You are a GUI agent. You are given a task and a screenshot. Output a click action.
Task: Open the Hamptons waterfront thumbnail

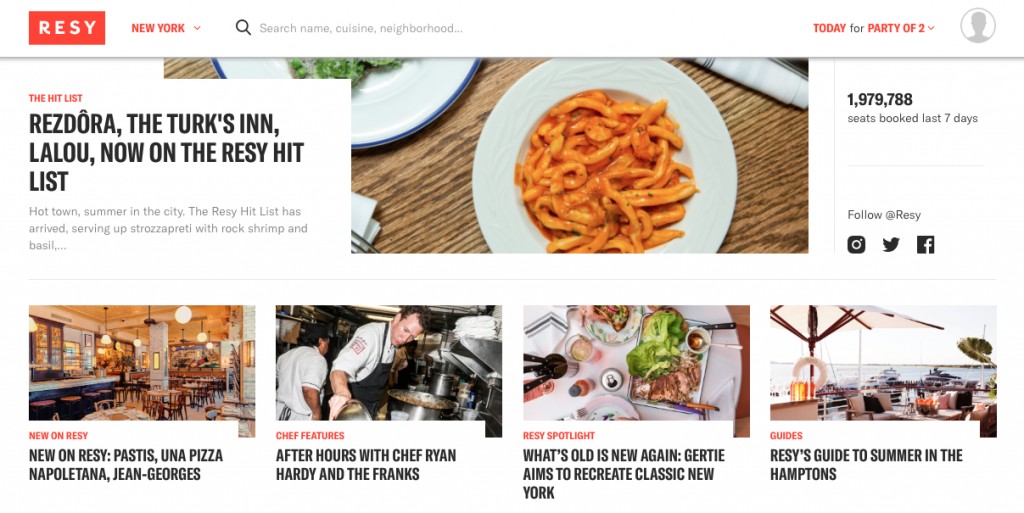(x=883, y=363)
